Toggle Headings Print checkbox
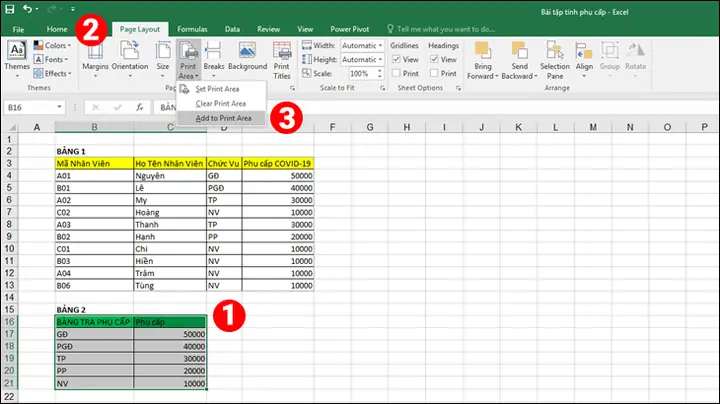720x404 pixels. coord(434,73)
